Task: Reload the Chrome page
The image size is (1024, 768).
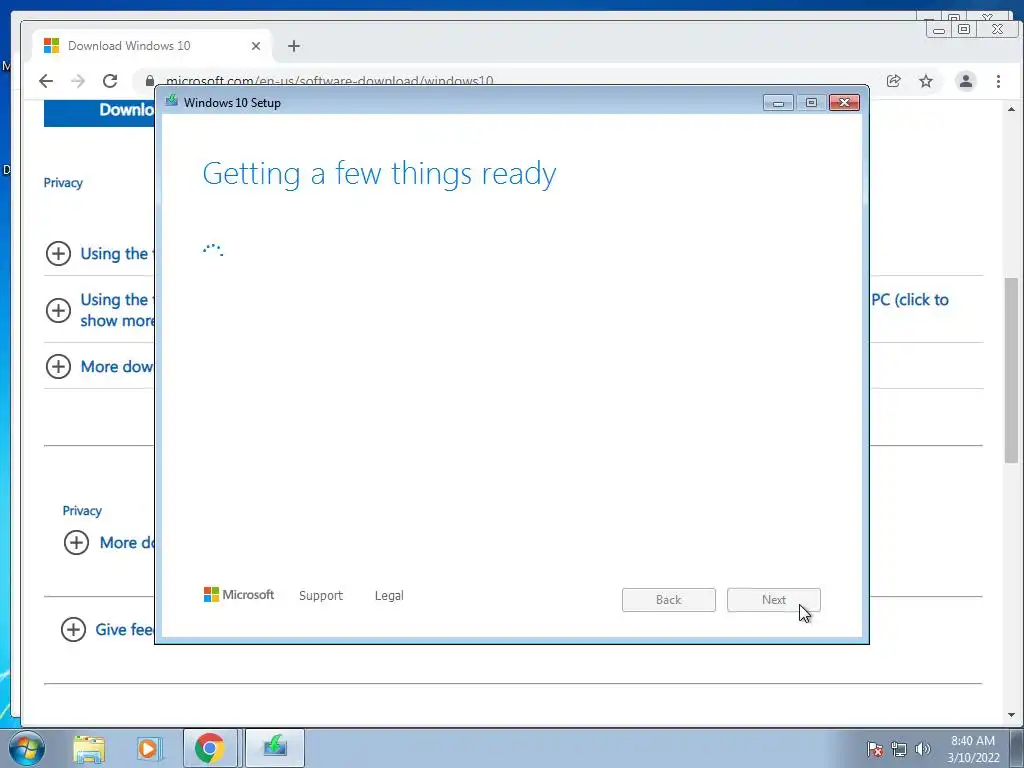Action: tap(110, 81)
